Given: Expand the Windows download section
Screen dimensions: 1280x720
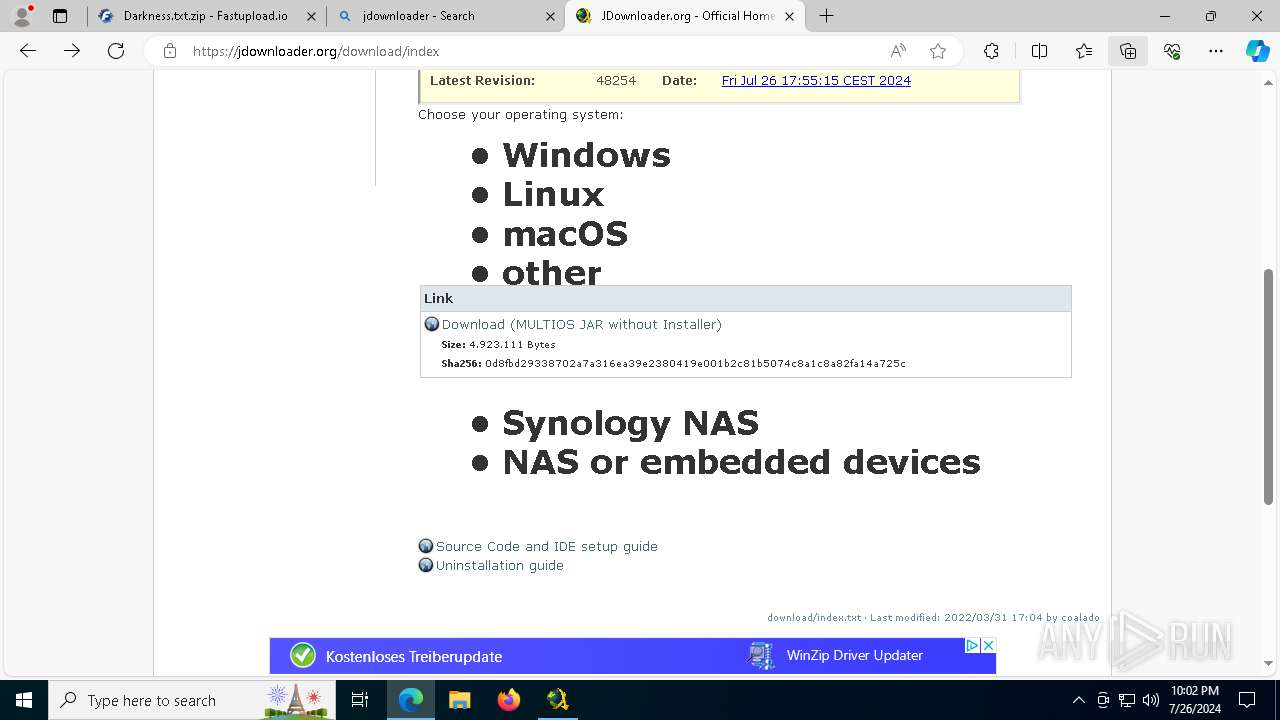Looking at the screenshot, I should [586, 155].
